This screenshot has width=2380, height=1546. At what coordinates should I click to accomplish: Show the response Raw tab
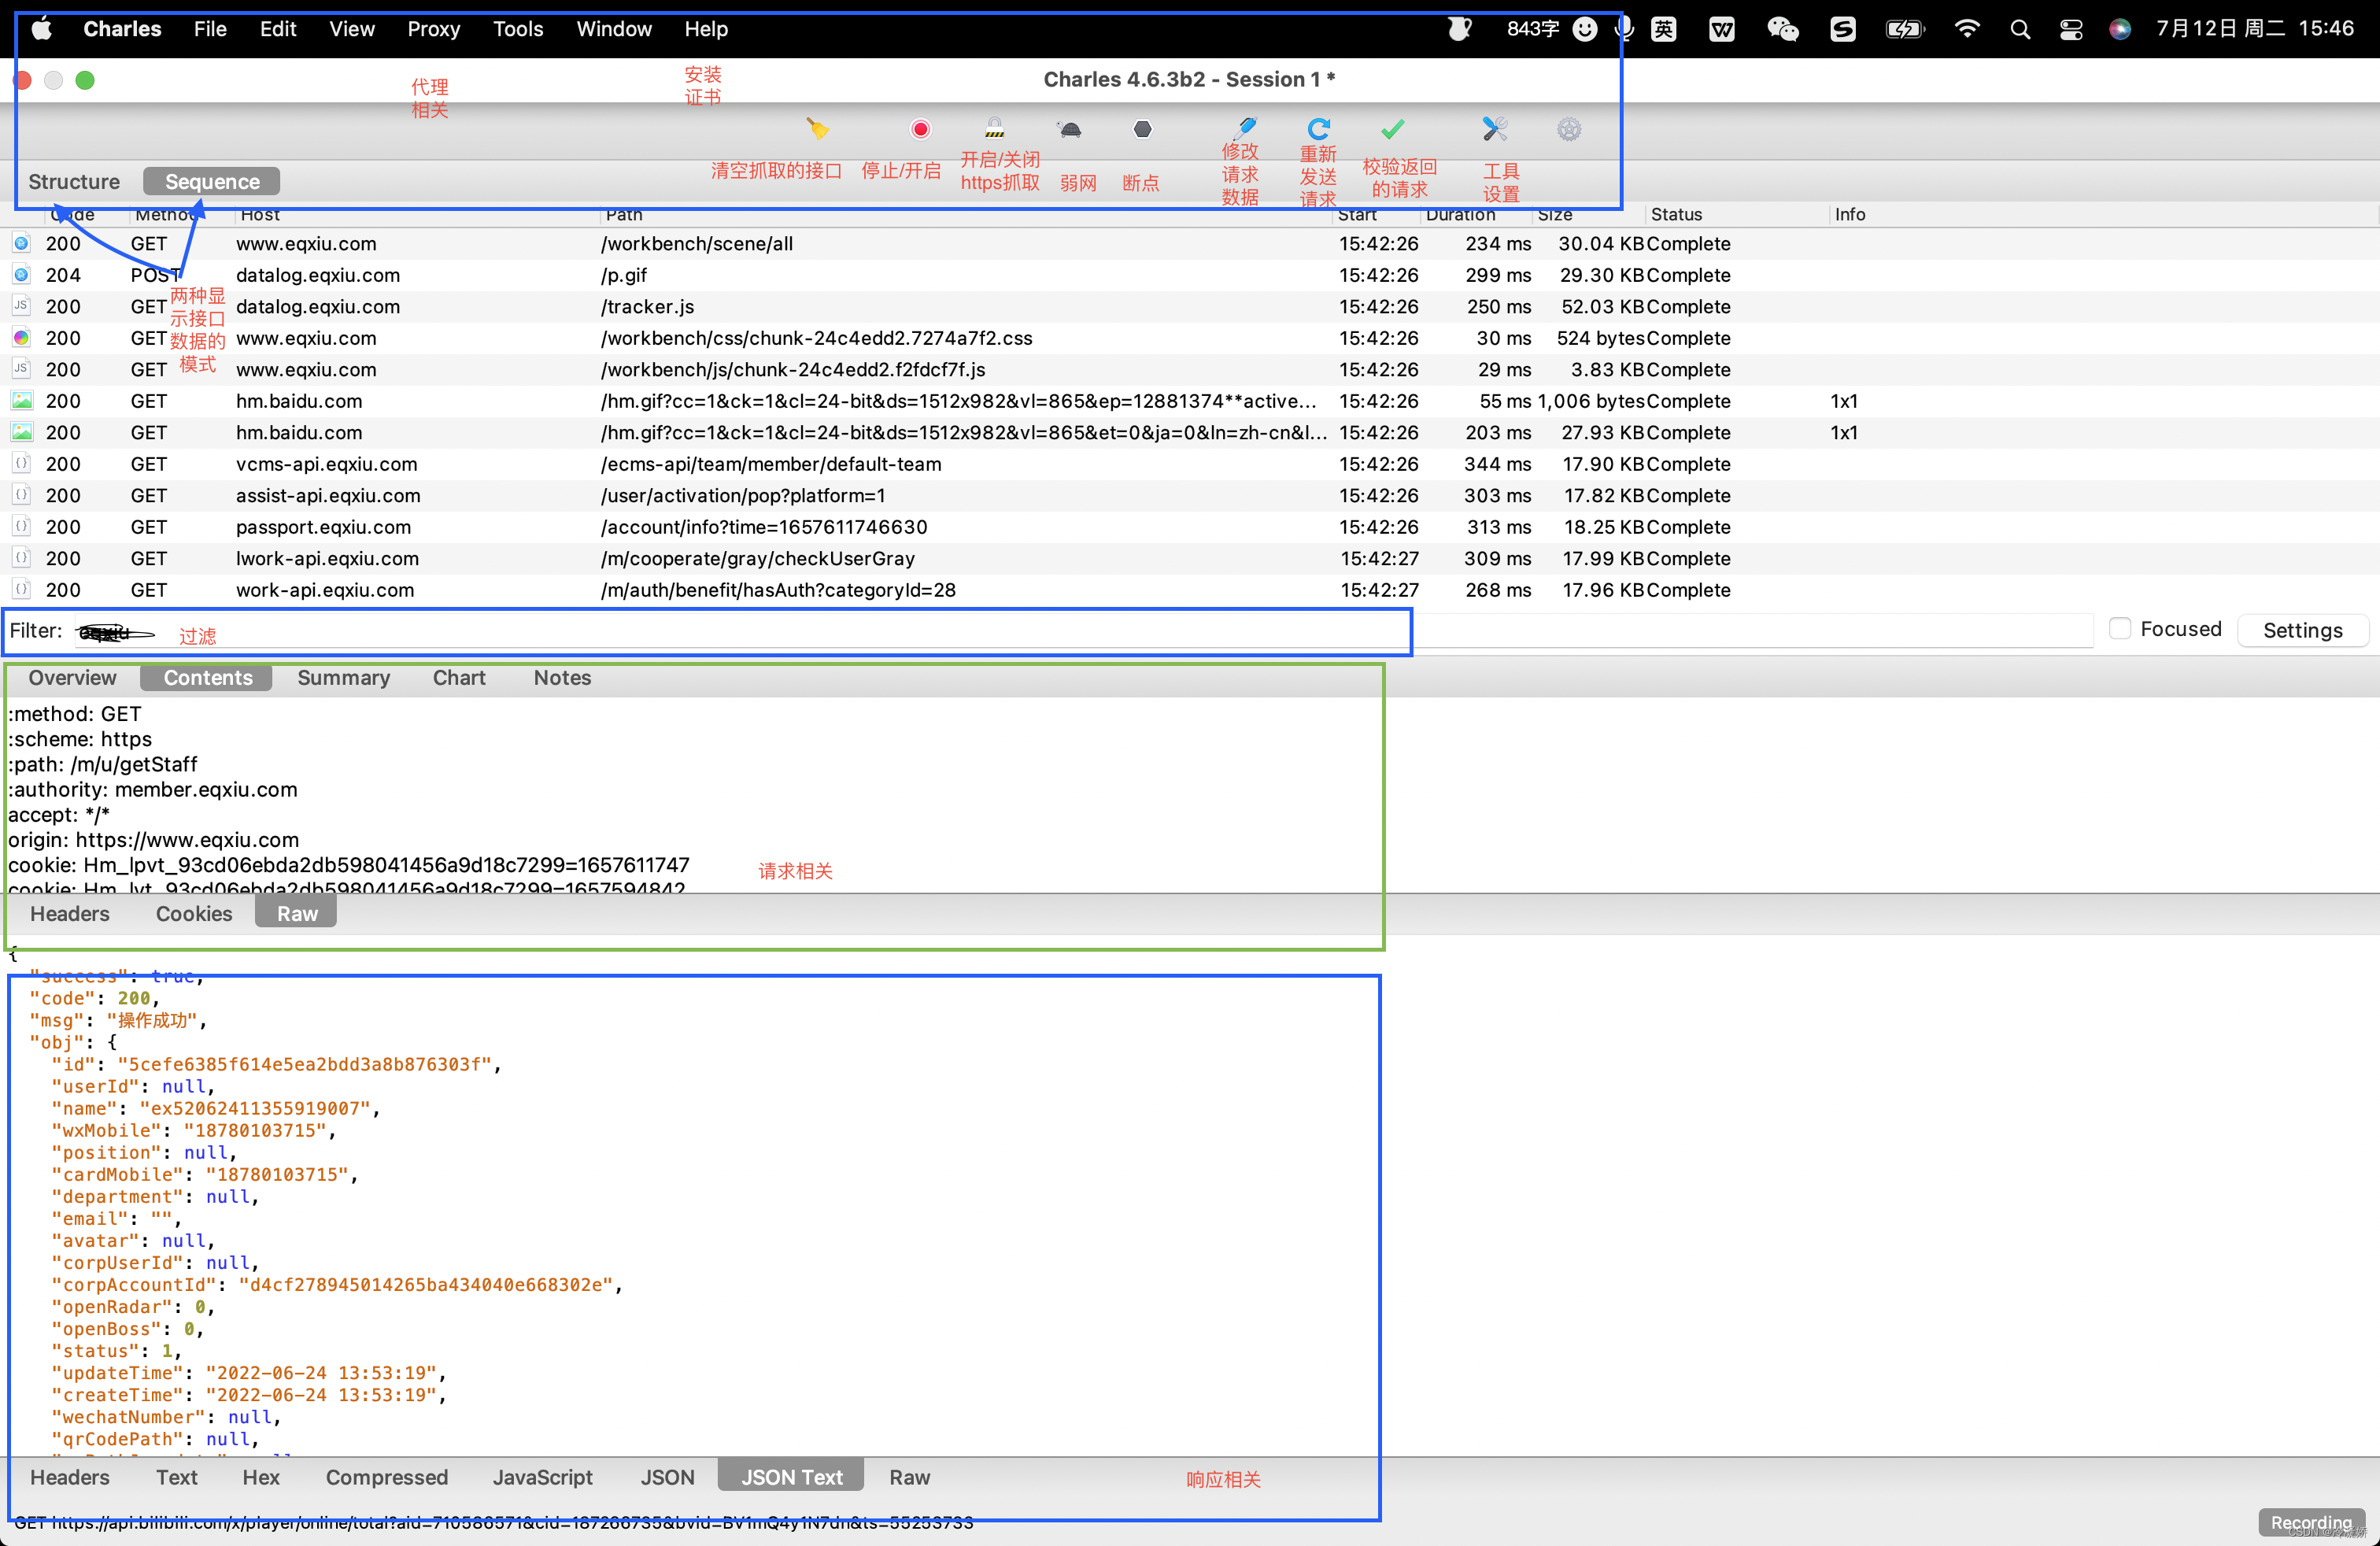tap(910, 1477)
